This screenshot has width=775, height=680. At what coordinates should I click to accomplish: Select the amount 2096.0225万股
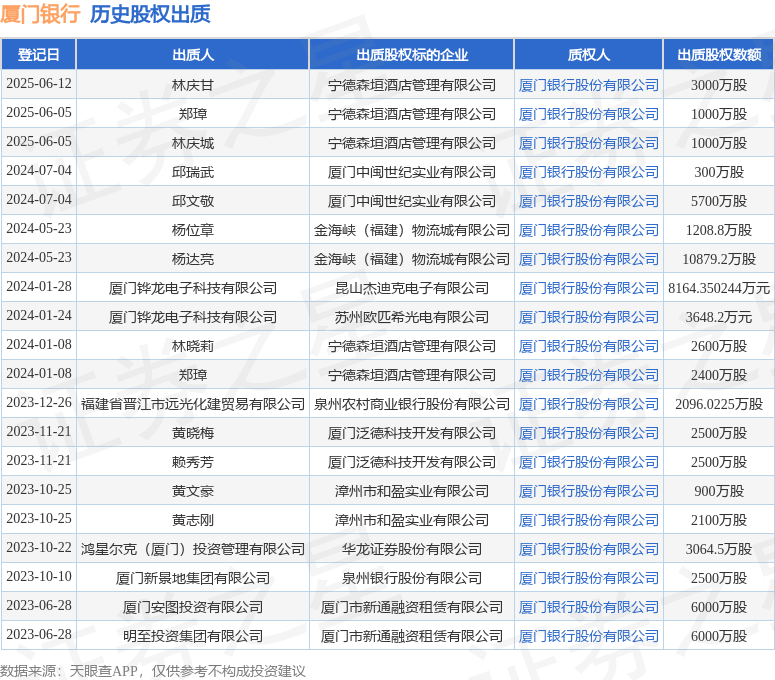pos(719,404)
